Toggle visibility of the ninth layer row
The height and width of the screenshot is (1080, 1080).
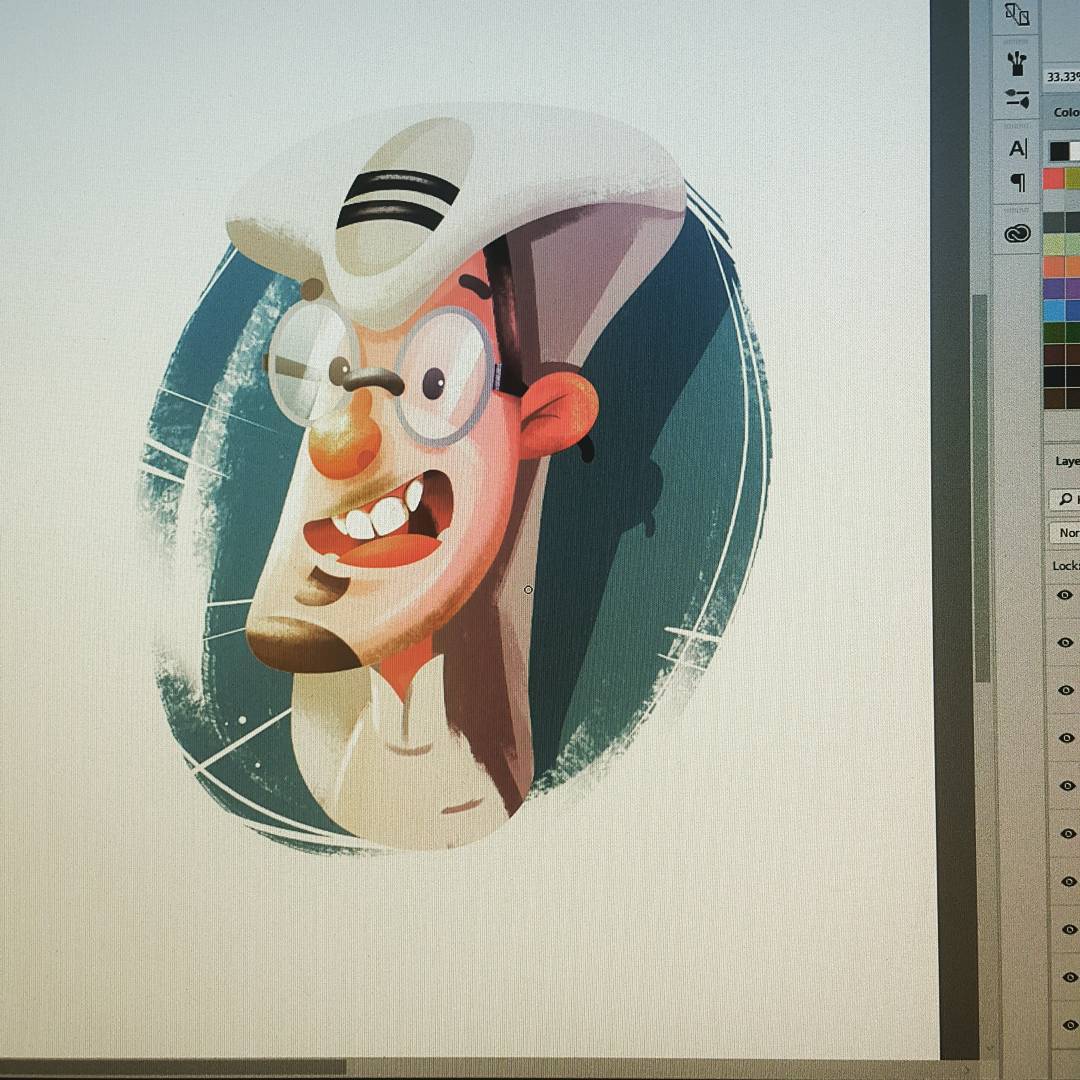tap(1070, 977)
